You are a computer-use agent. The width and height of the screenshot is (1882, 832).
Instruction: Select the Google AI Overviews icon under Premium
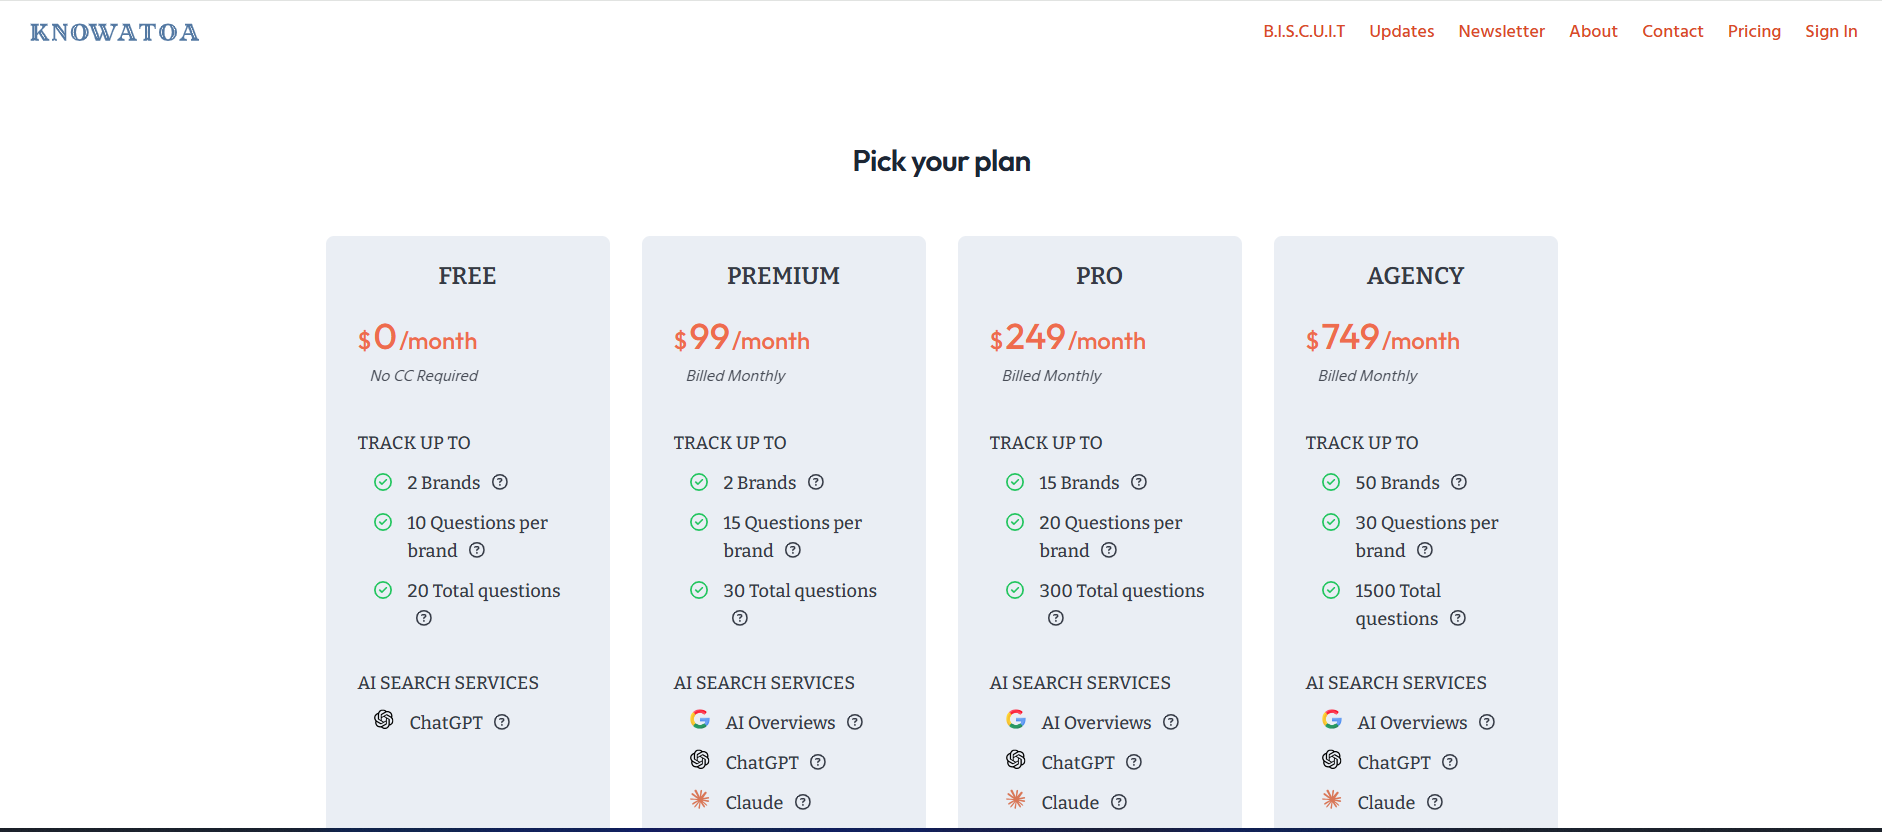tap(700, 719)
